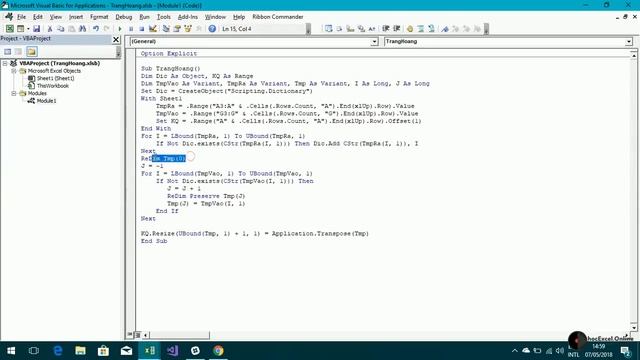
Task: Open the Insert menu
Action: click(76, 17)
